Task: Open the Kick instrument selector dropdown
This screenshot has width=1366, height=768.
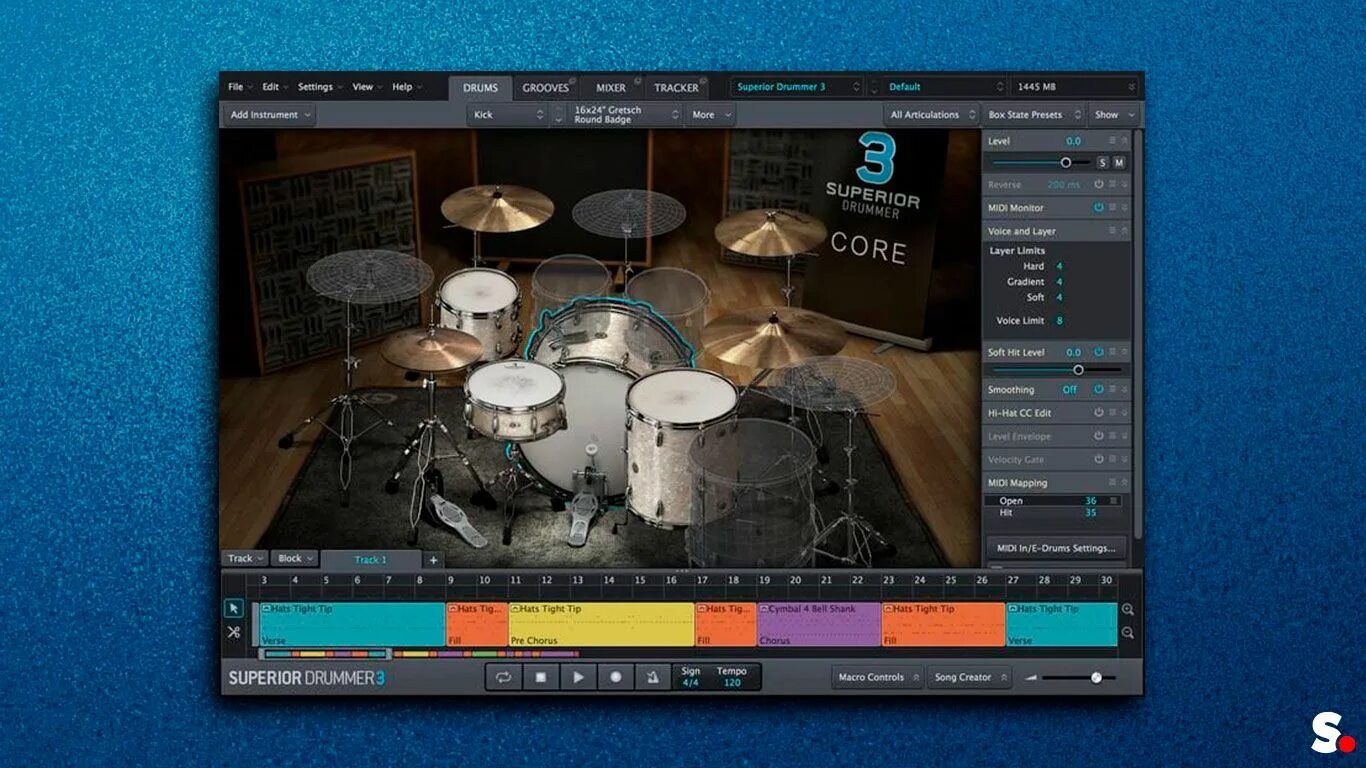Action: coord(508,115)
